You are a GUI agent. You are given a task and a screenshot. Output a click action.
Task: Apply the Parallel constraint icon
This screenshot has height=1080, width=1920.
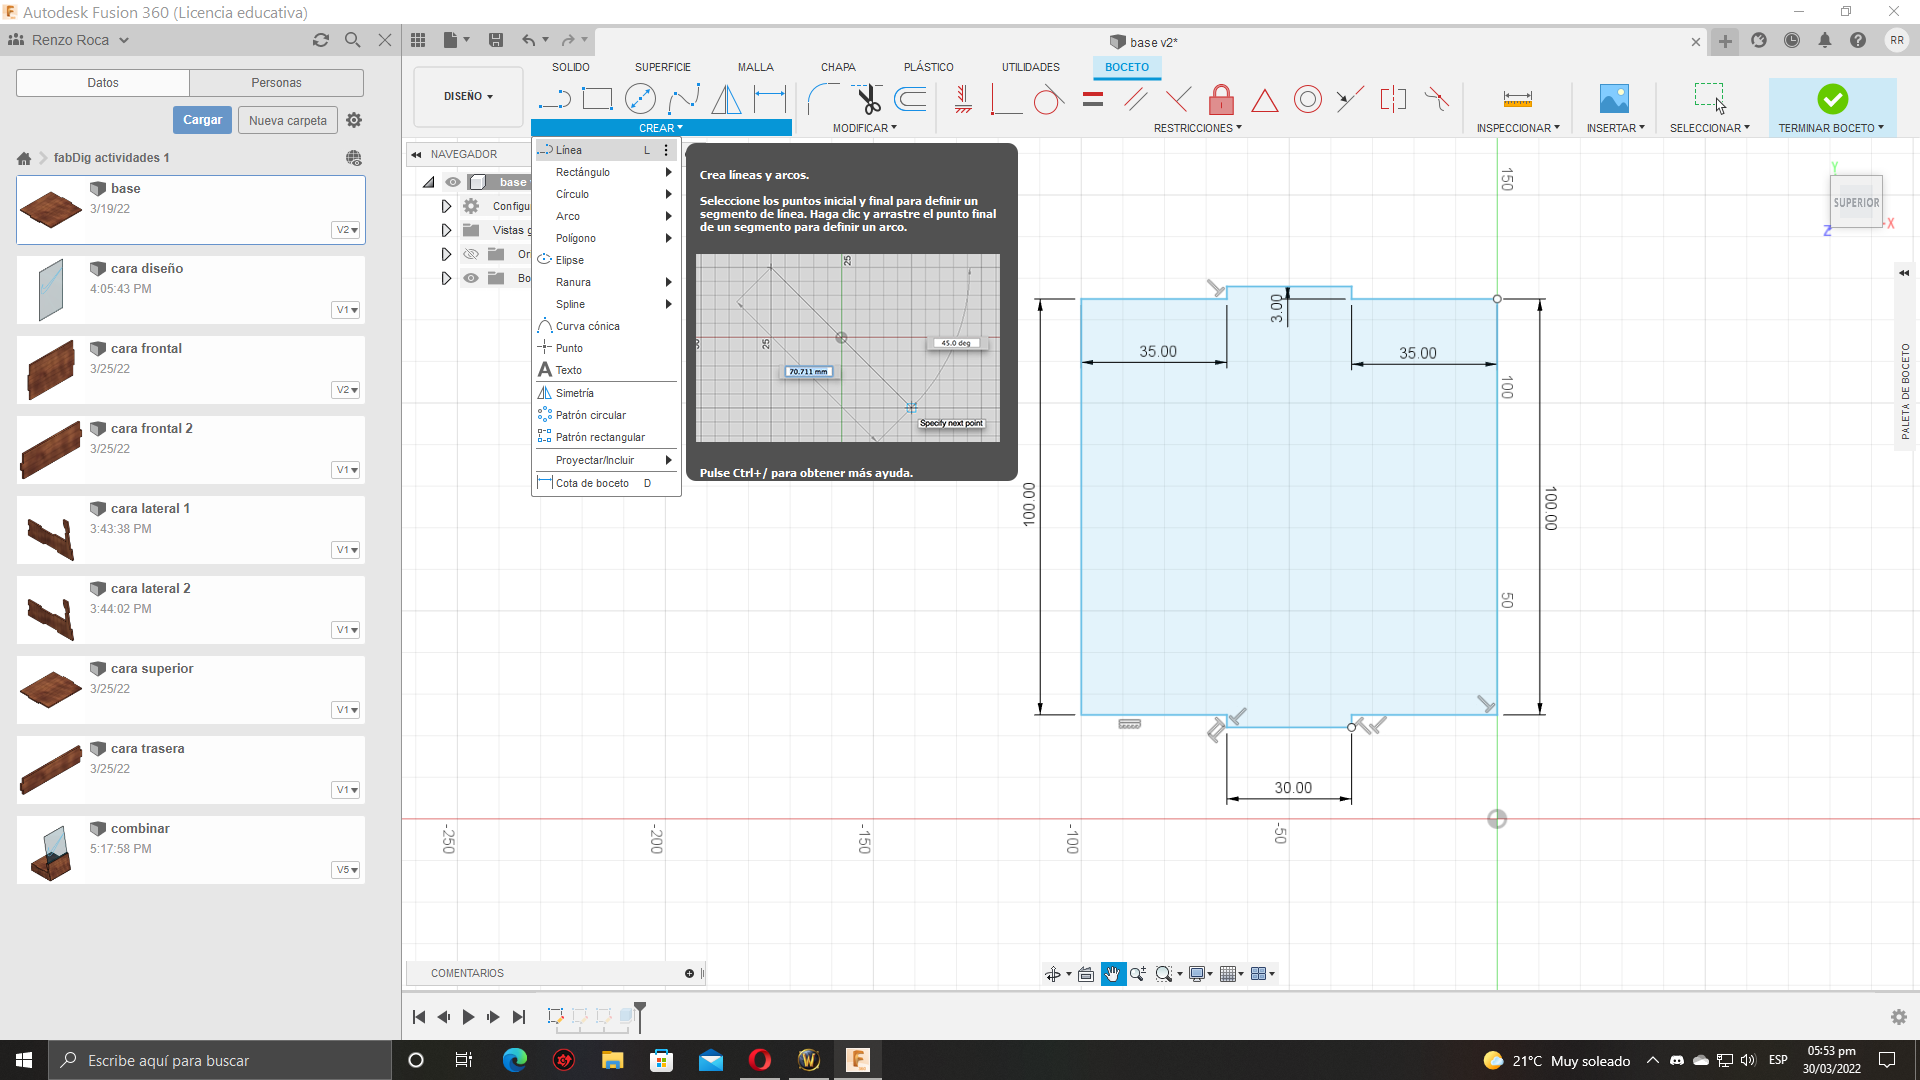[1135, 99]
